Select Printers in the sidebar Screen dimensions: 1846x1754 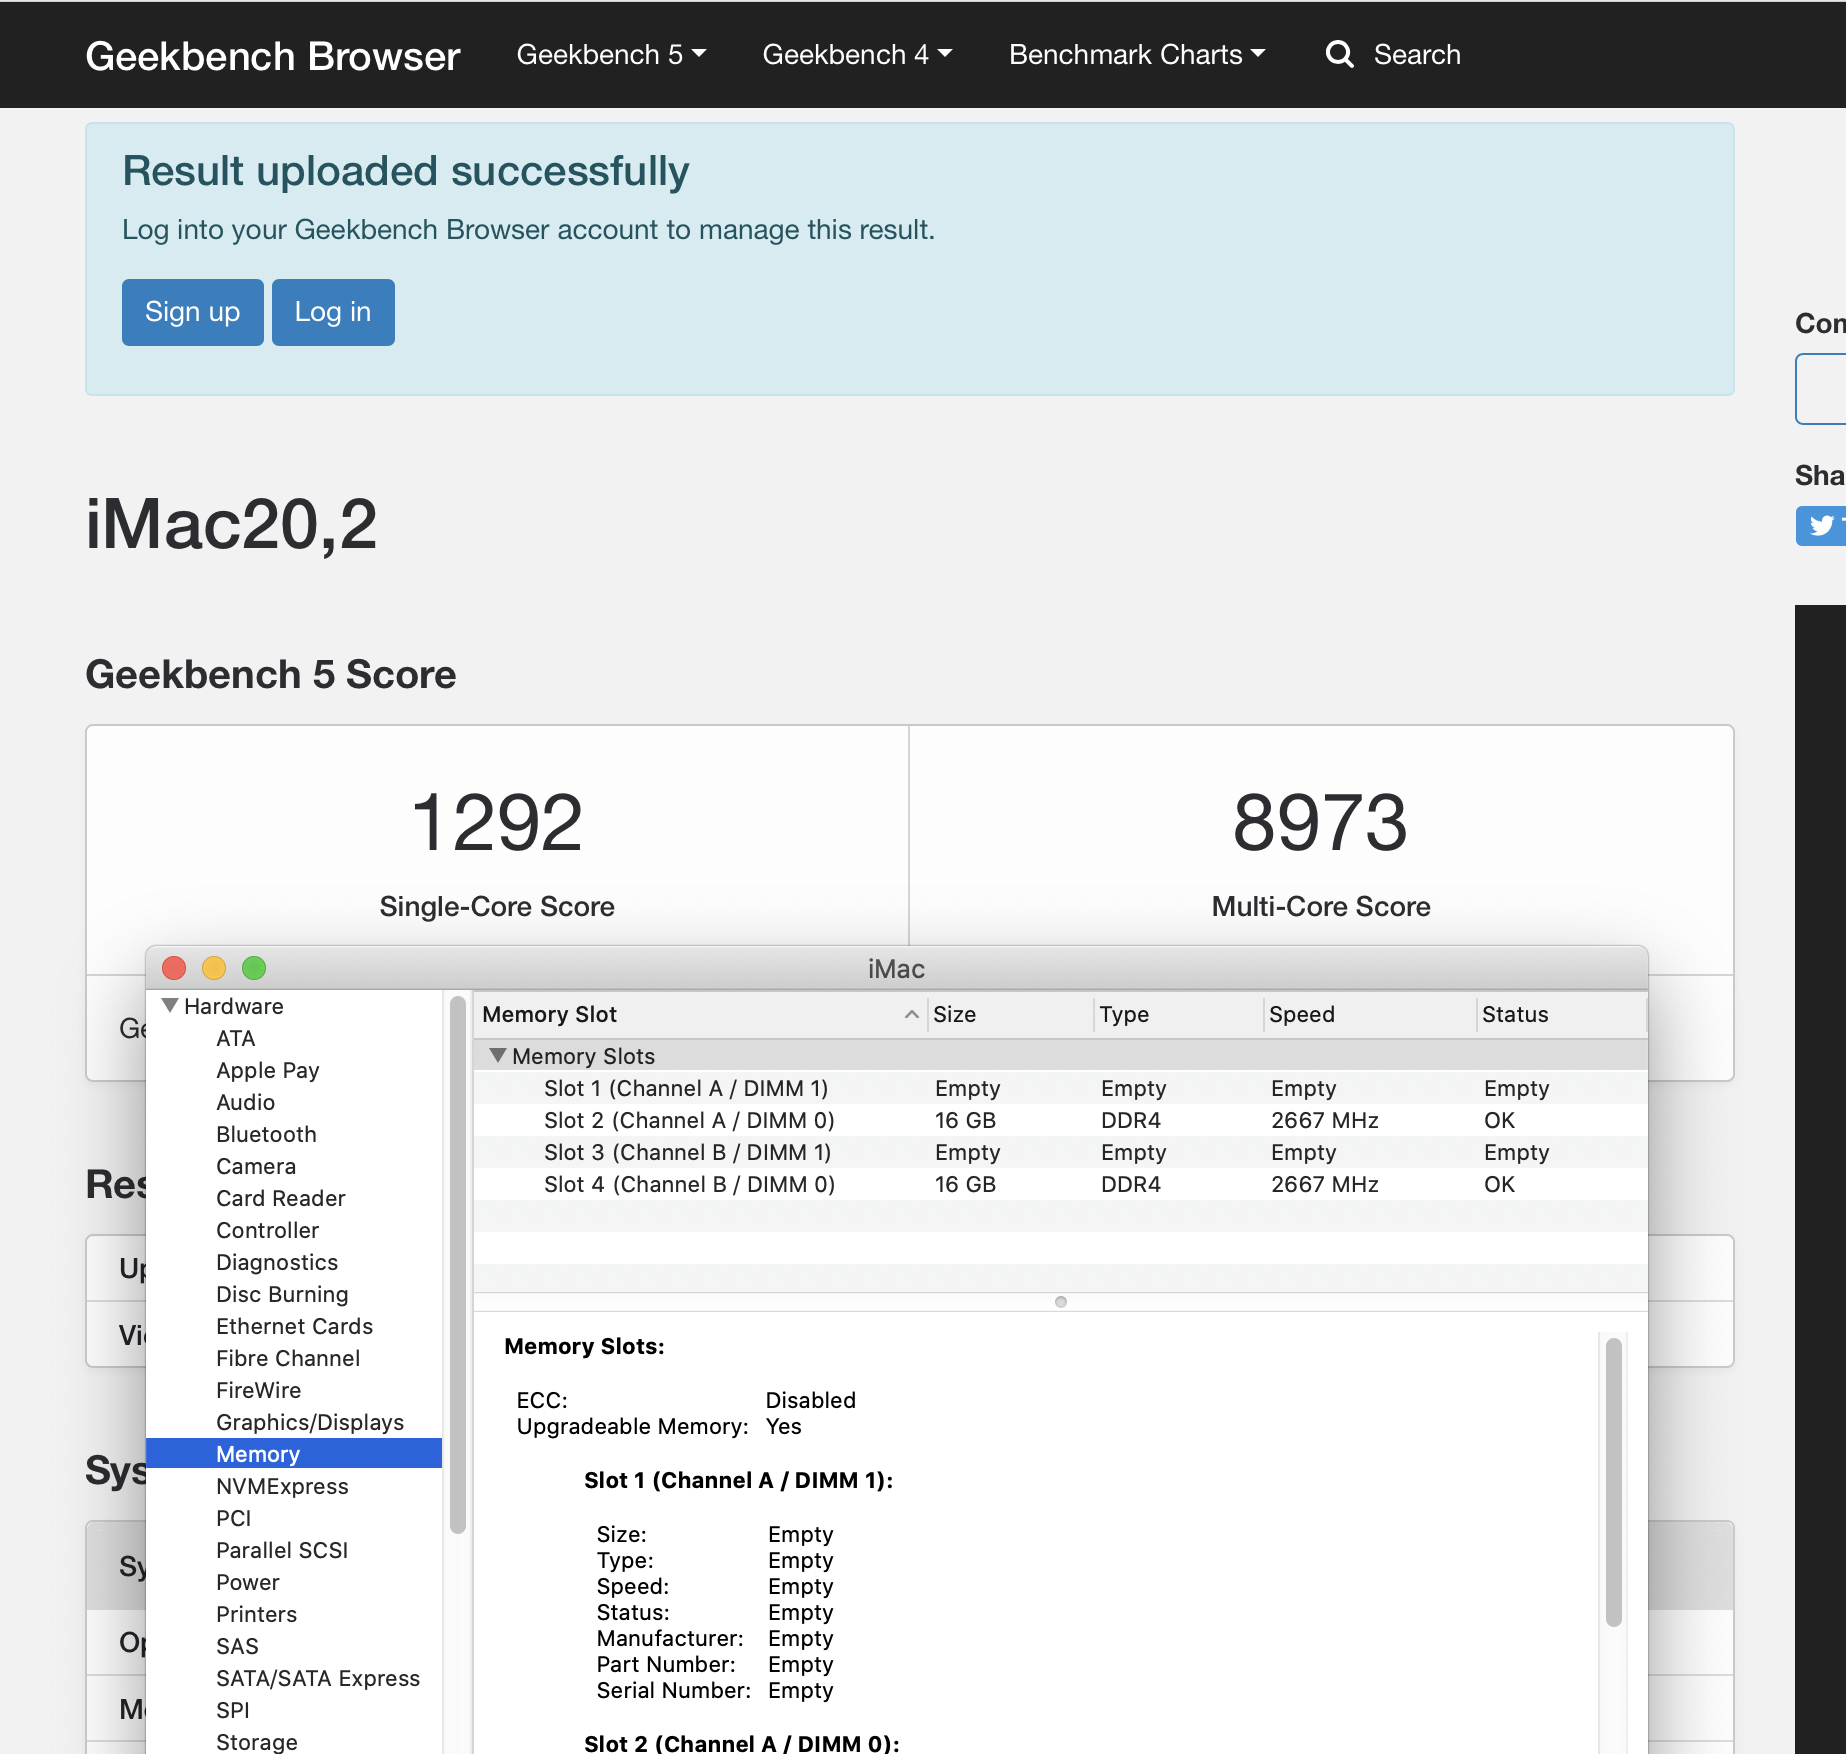pos(257,1614)
